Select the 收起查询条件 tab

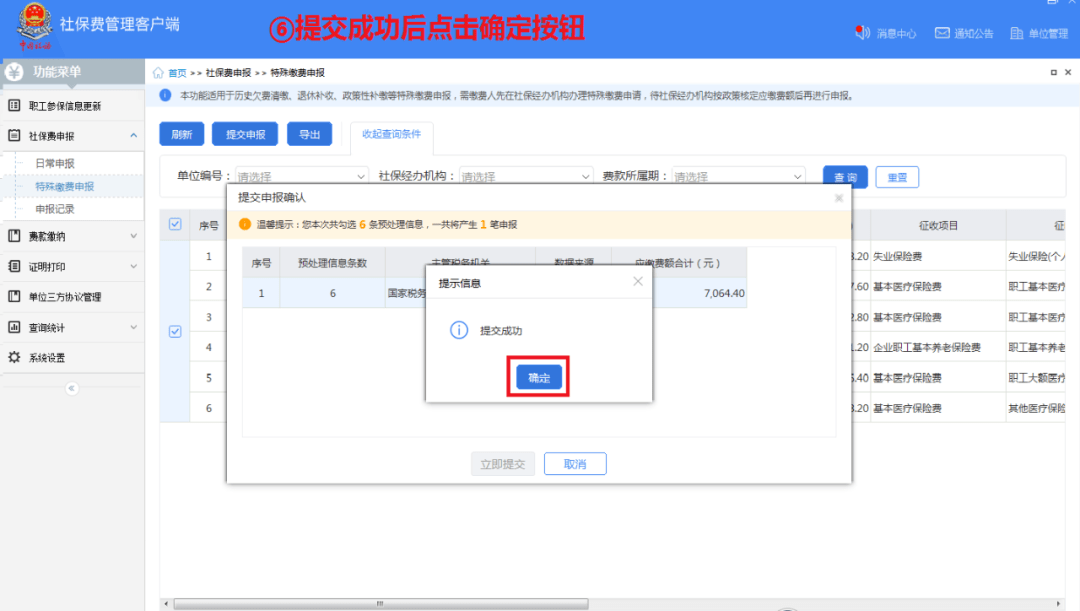pos(390,134)
